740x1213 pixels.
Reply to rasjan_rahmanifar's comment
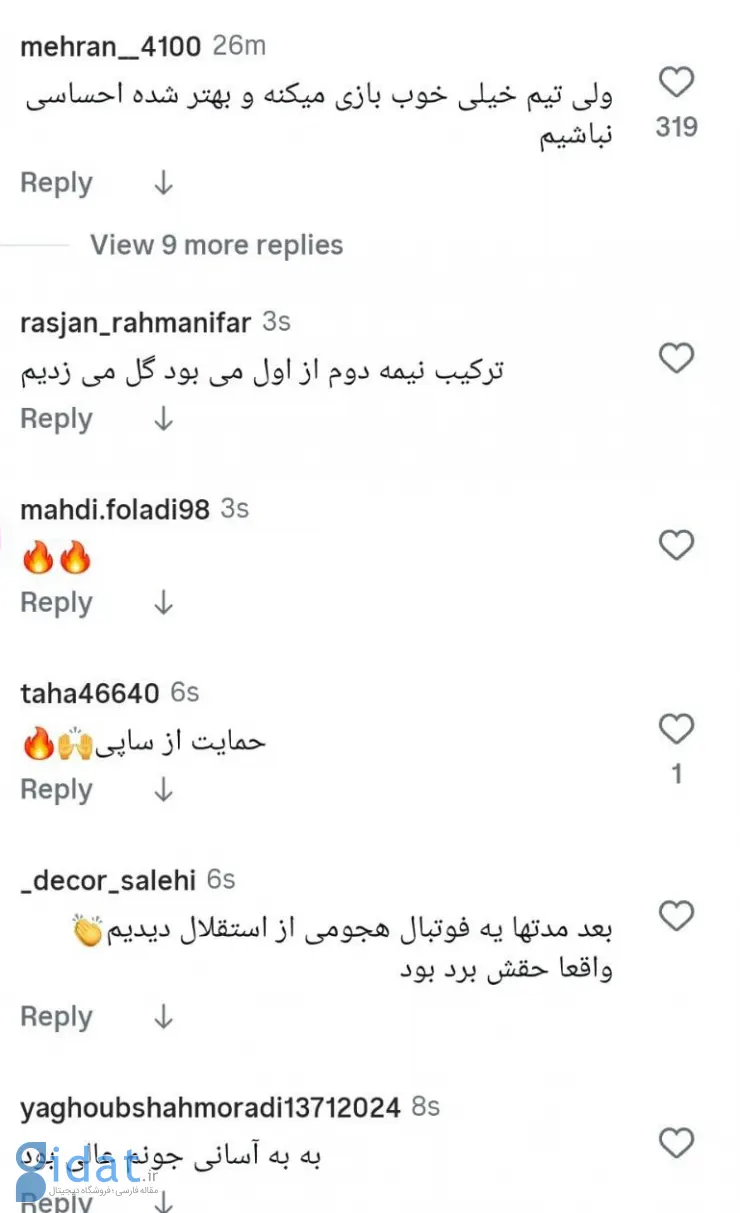click(56, 419)
